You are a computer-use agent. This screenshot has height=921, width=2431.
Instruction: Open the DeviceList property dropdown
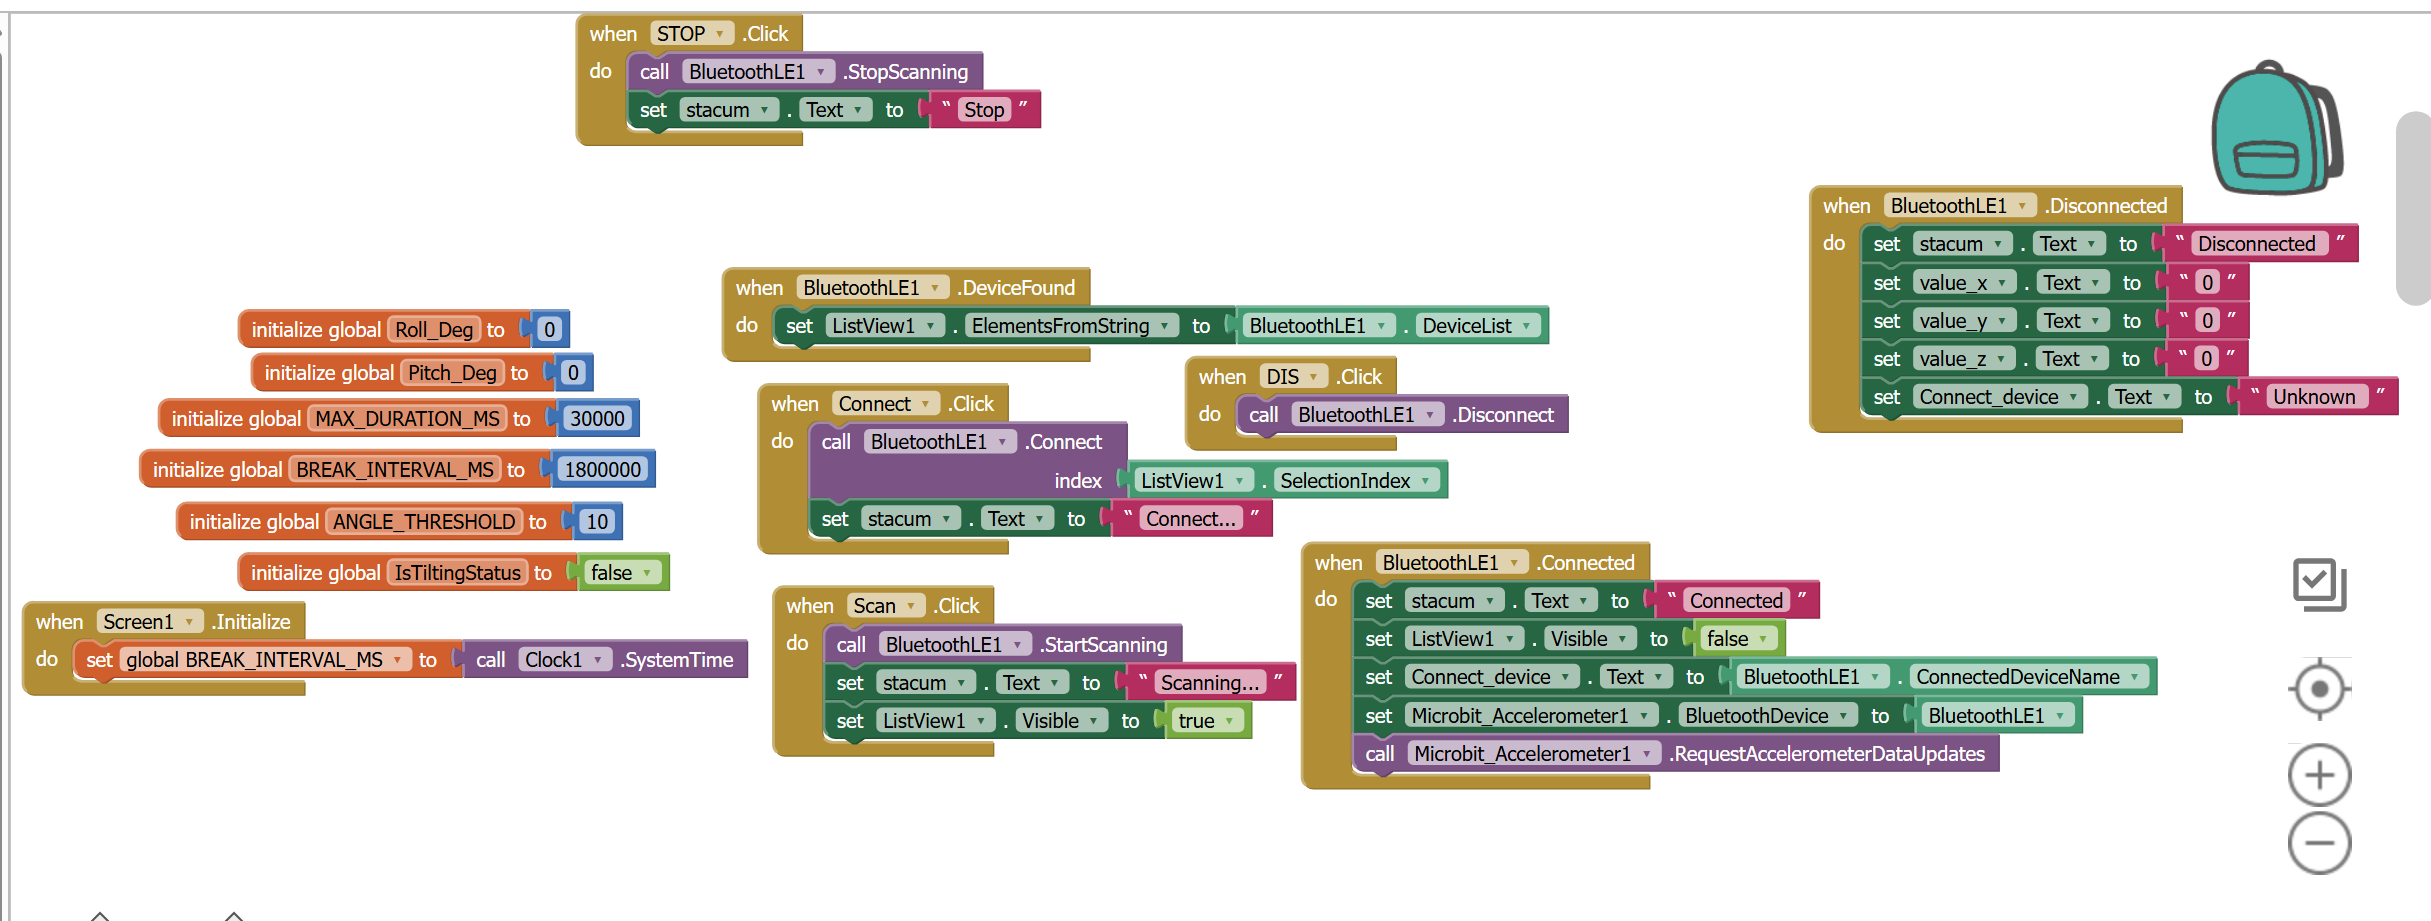click(x=1526, y=326)
